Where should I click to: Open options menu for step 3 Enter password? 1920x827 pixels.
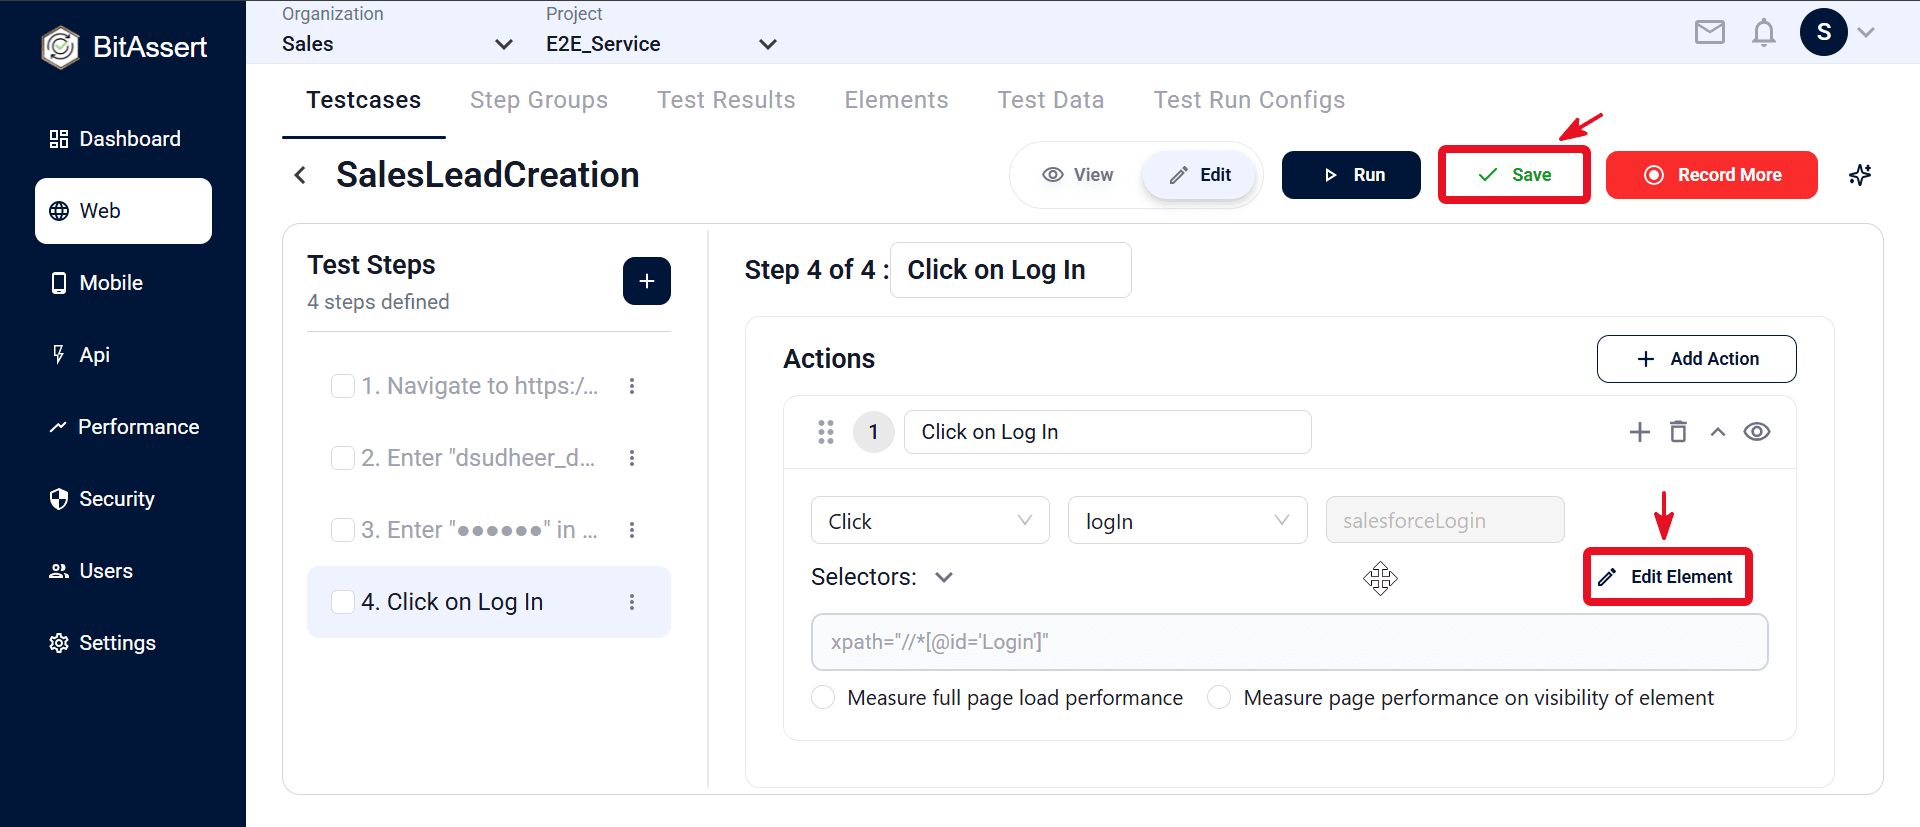pos(632,530)
